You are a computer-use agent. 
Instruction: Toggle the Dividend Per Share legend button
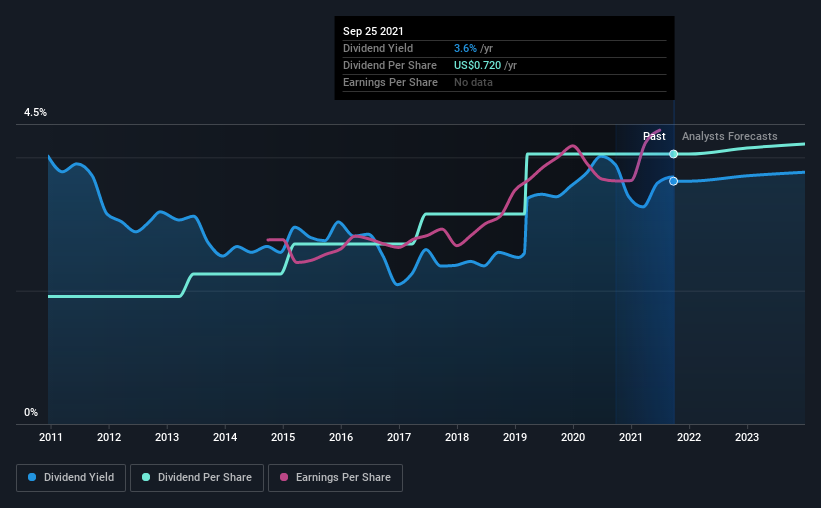(197, 478)
